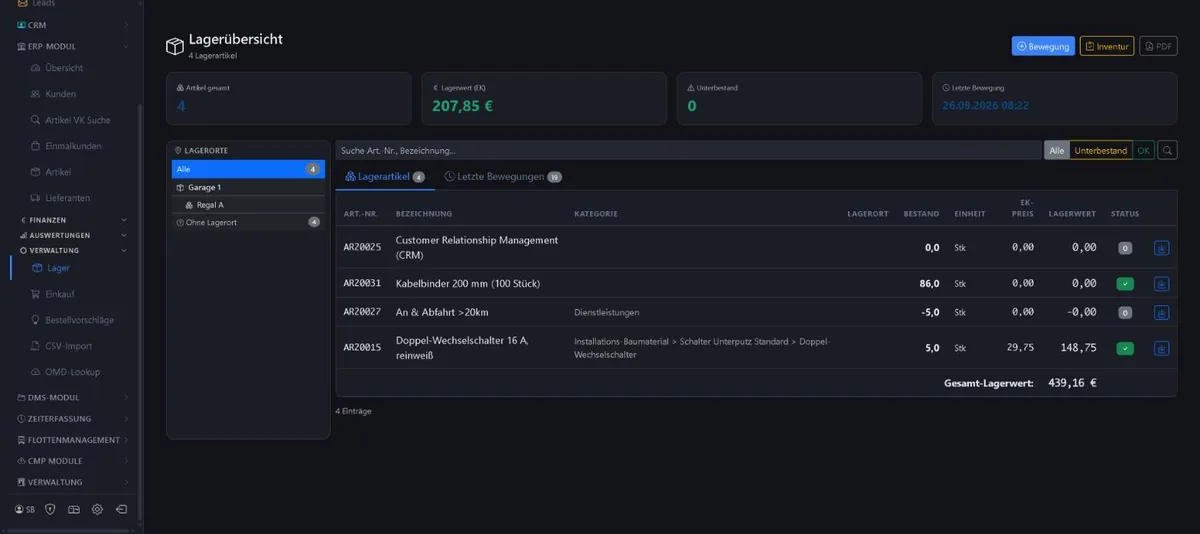
Task: Open the Übersicht sidebar item icon
Action: click(x=36, y=68)
